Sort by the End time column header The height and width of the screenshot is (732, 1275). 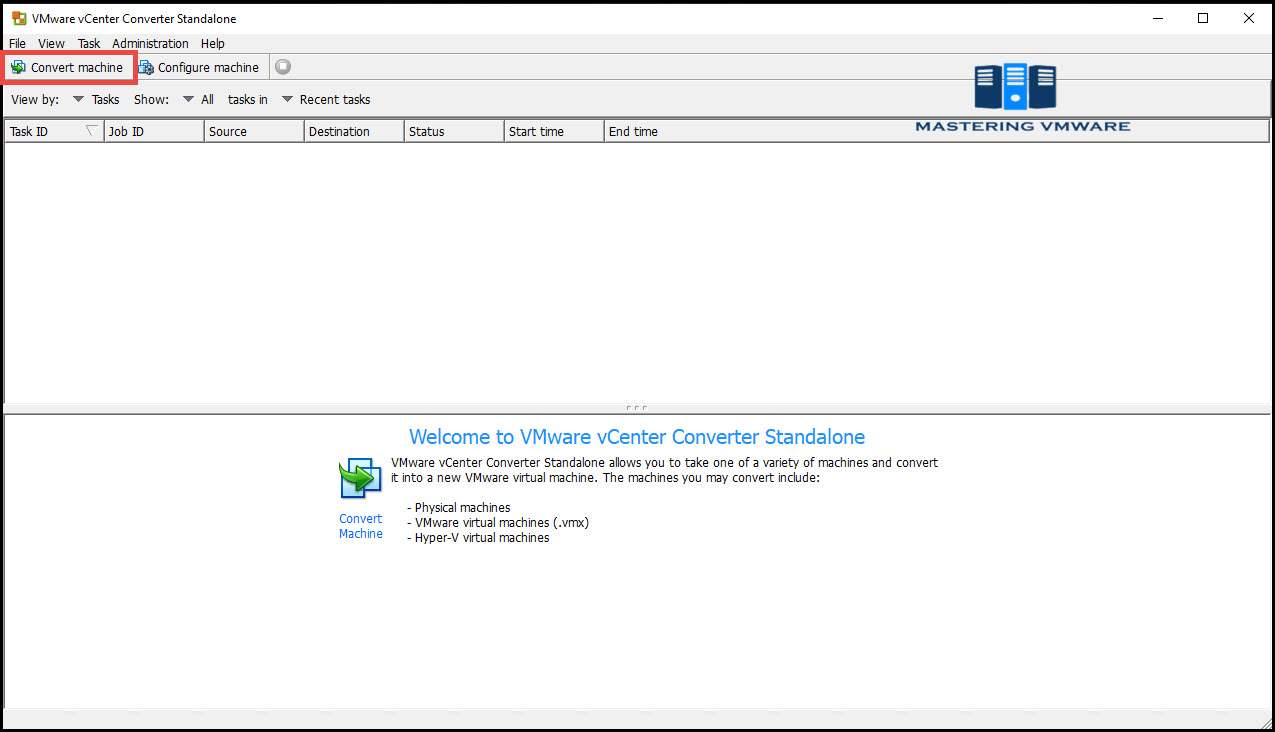click(937, 131)
